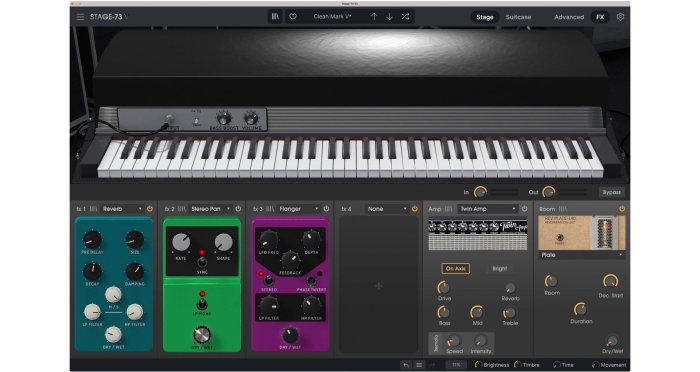Expand the fx 3 Flanger dropdown
This screenshot has height=372, width=700.
point(299,209)
